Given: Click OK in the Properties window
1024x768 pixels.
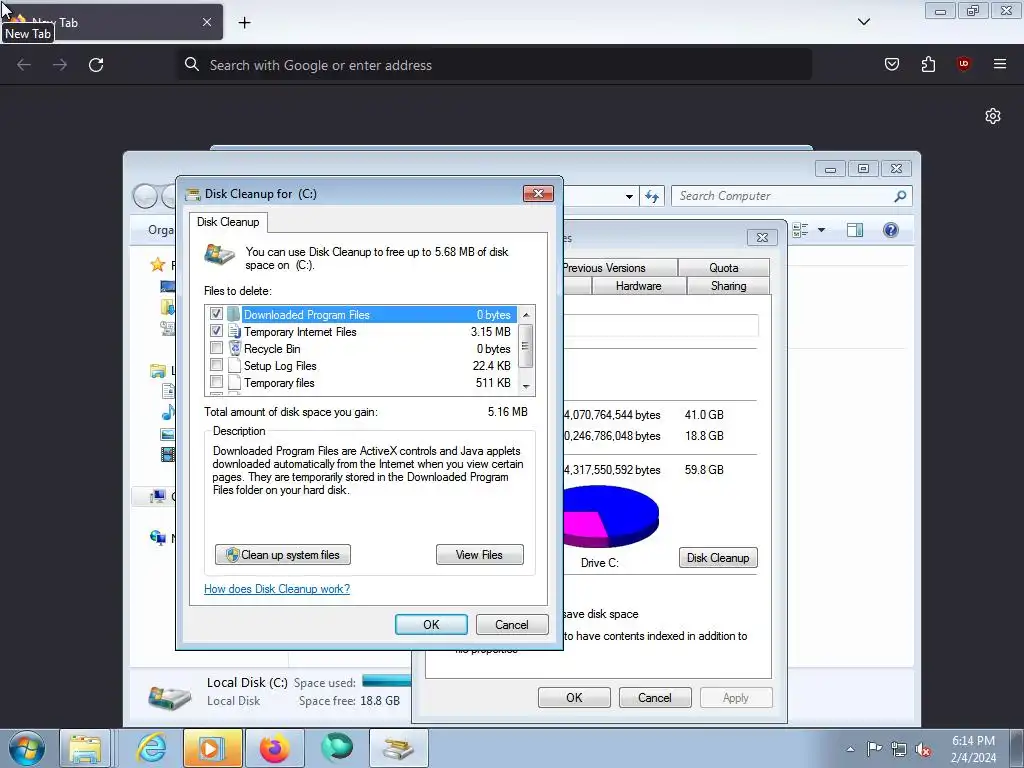Looking at the screenshot, I should [x=574, y=697].
